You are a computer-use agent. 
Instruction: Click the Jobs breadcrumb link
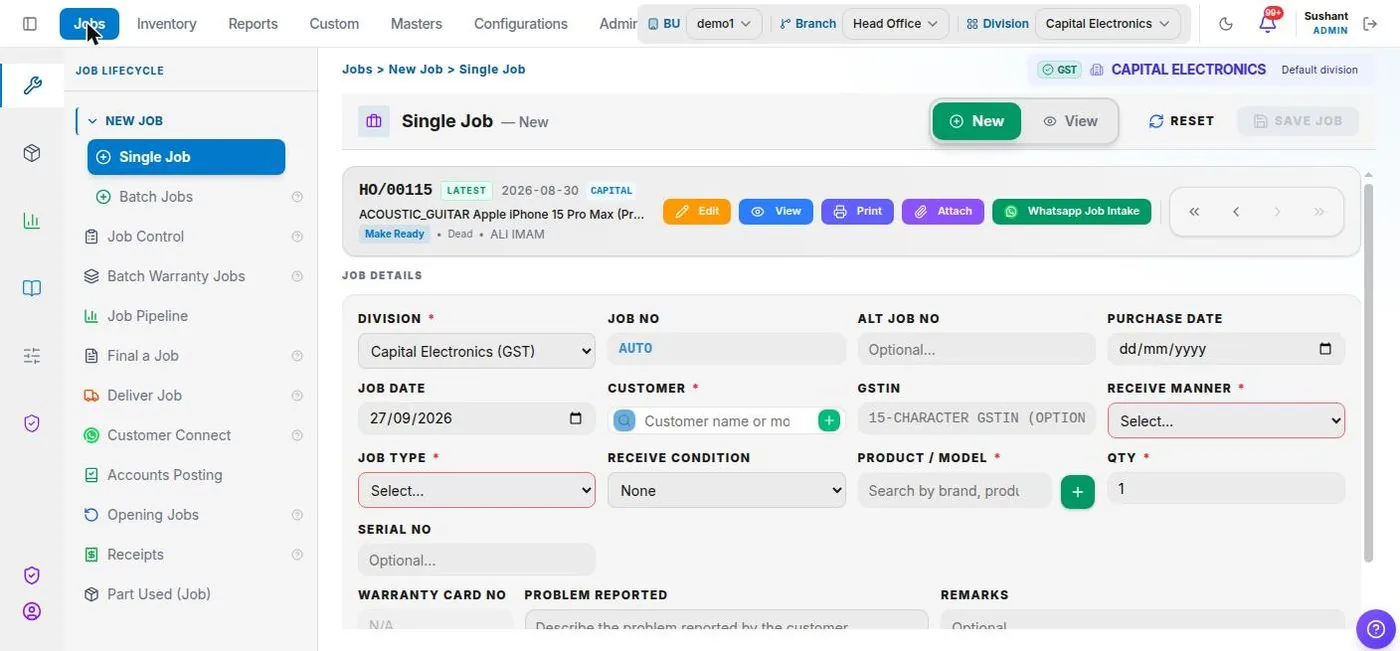tap(357, 69)
